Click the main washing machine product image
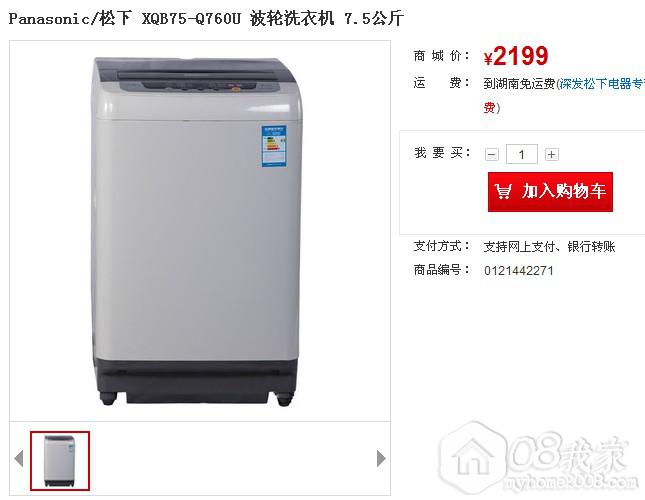 pyautogui.click(x=196, y=232)
